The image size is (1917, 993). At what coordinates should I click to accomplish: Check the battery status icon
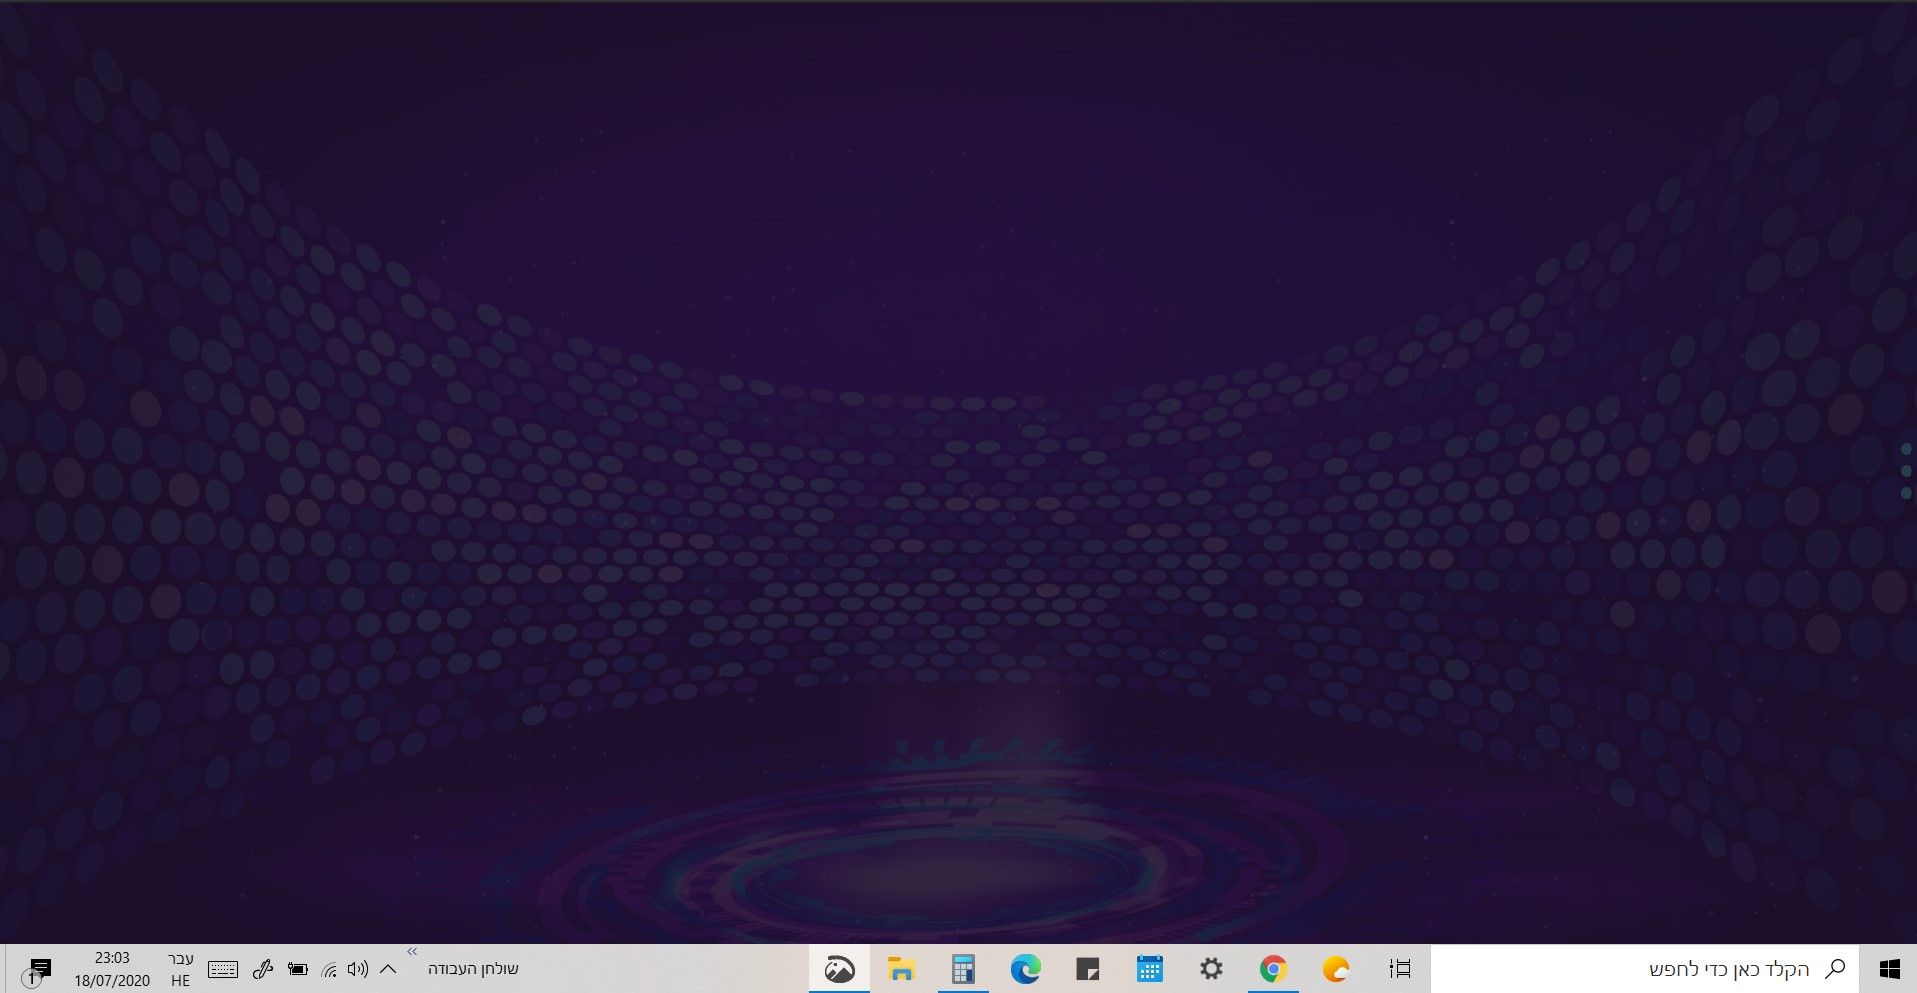(x=297, y=968)
